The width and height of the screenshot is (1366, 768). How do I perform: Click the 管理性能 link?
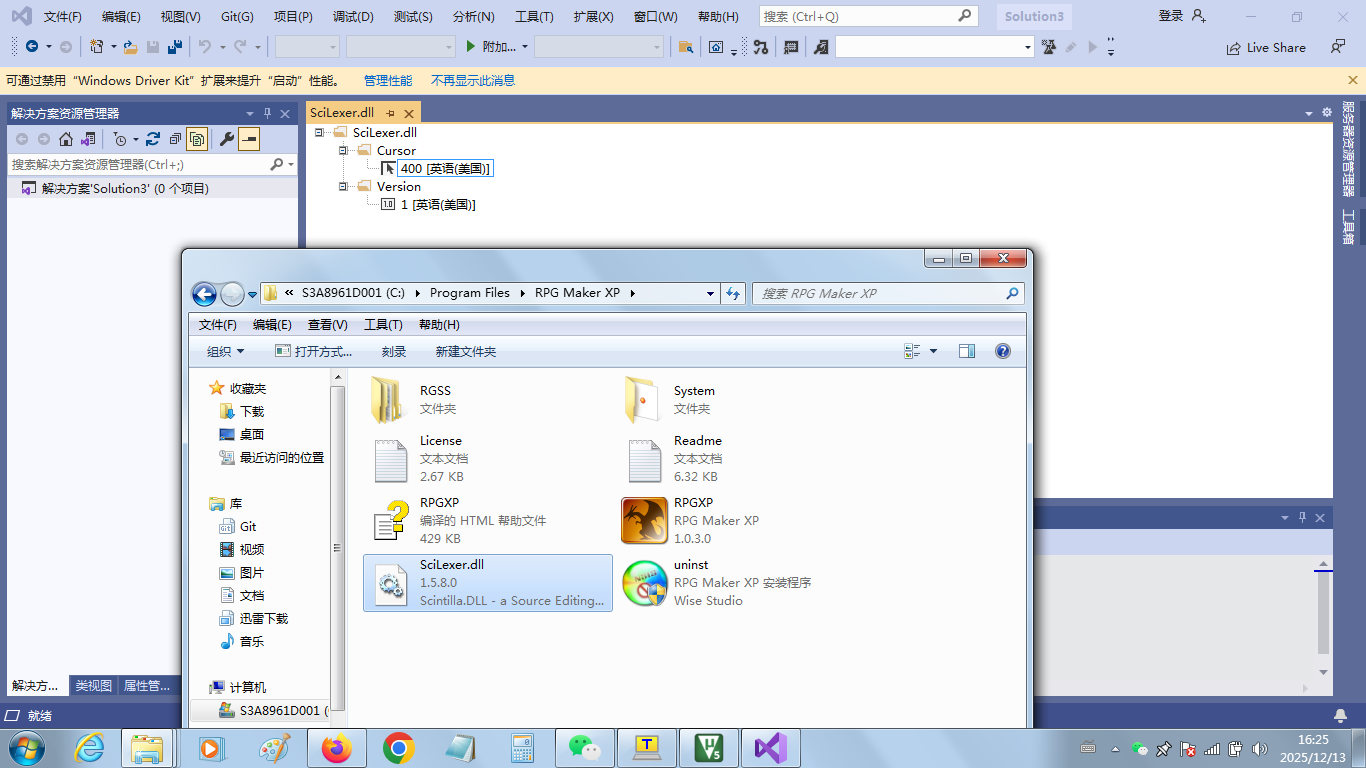[387, 80]
